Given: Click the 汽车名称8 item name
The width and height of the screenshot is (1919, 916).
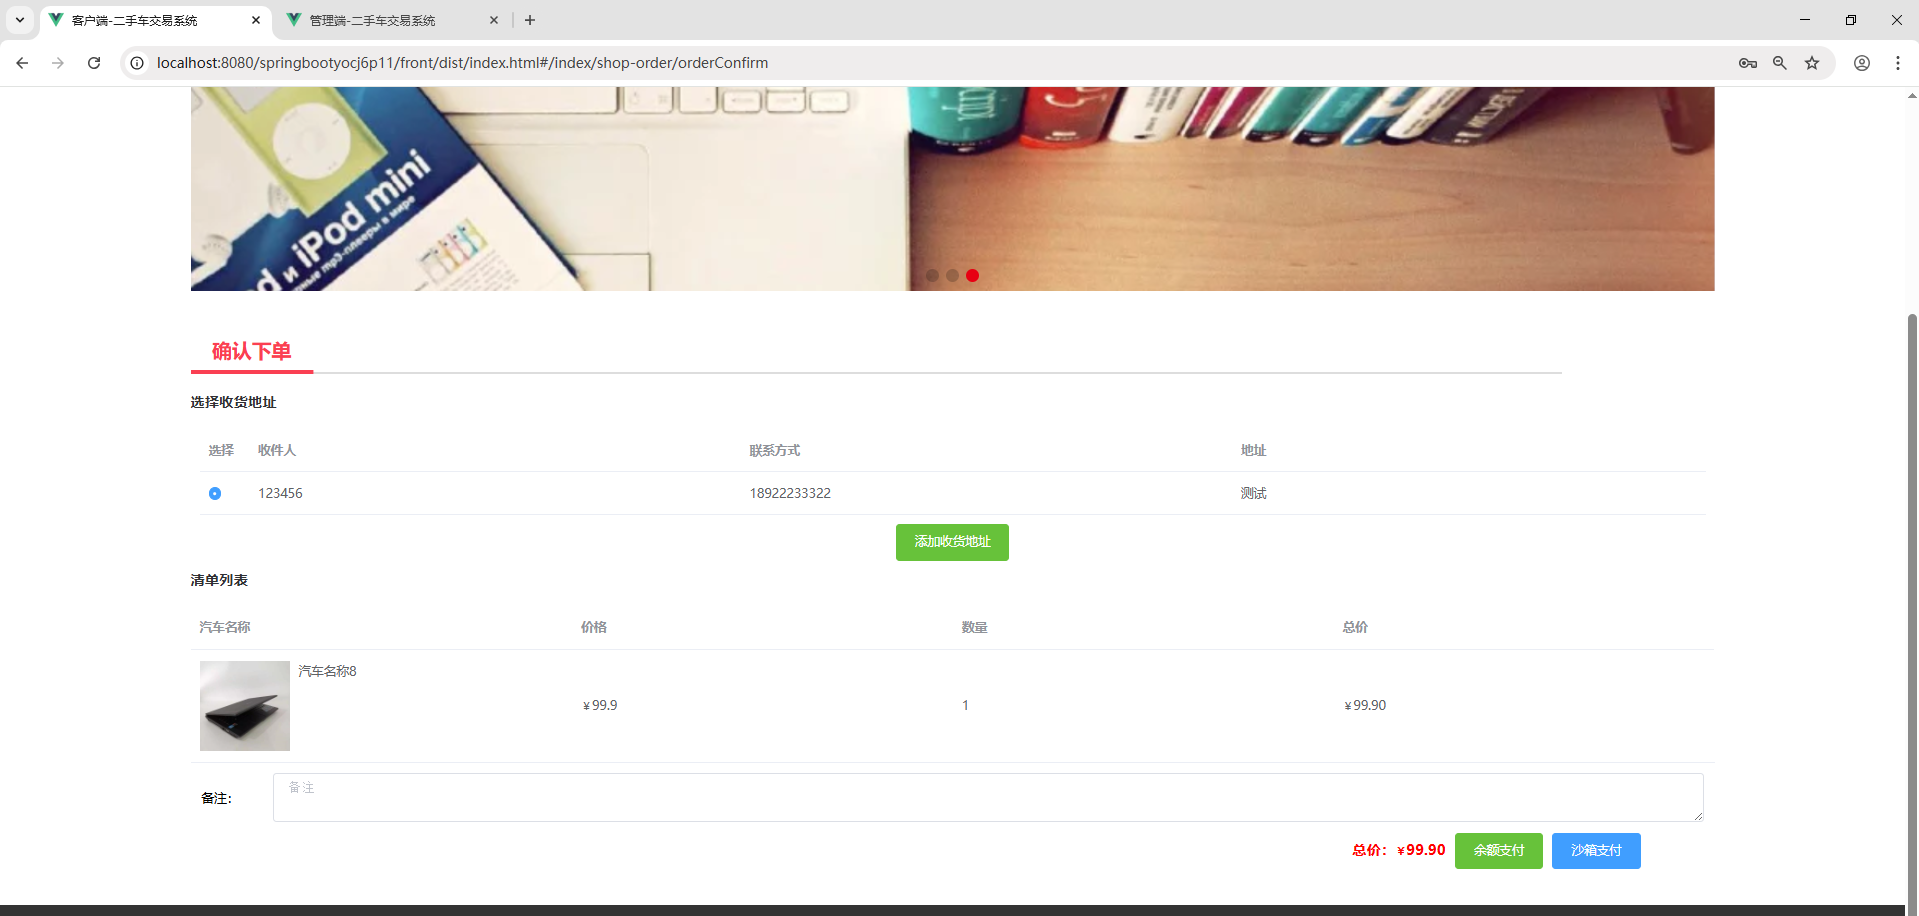Looking at the screenshot, I should (x=327, y=672).
